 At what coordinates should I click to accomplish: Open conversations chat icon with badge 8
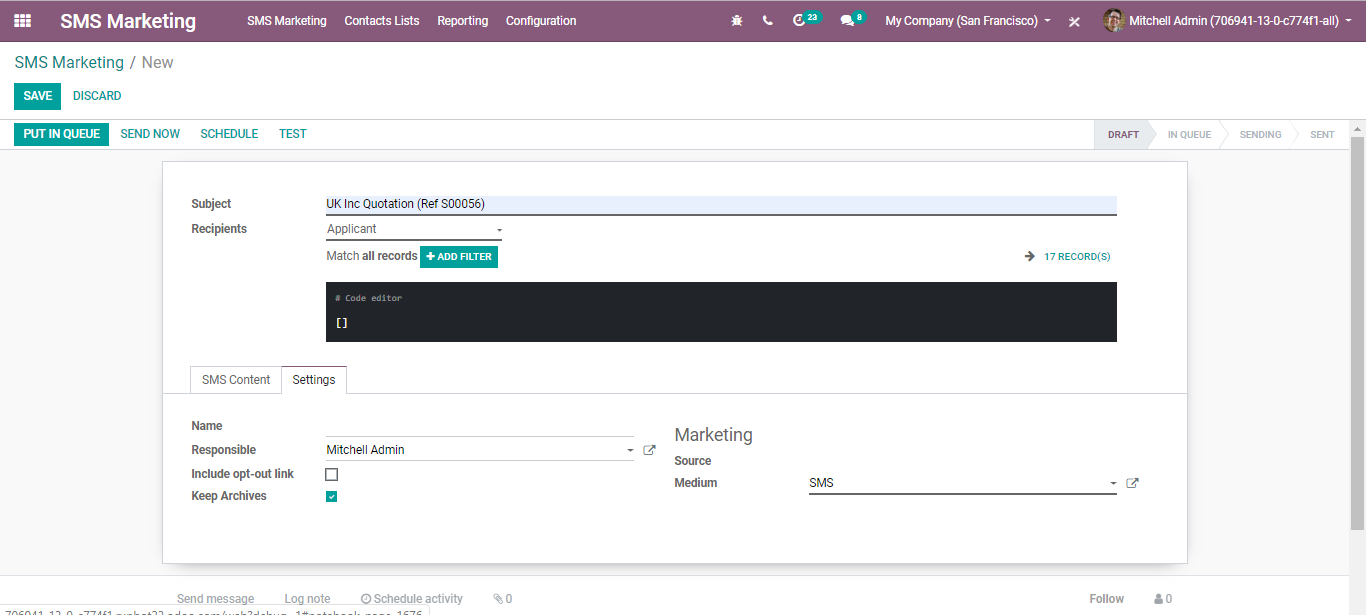tap(847, 20)
